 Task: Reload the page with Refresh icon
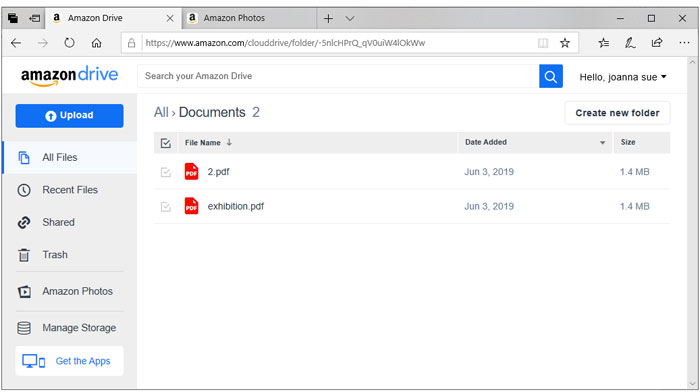(69, 43)
